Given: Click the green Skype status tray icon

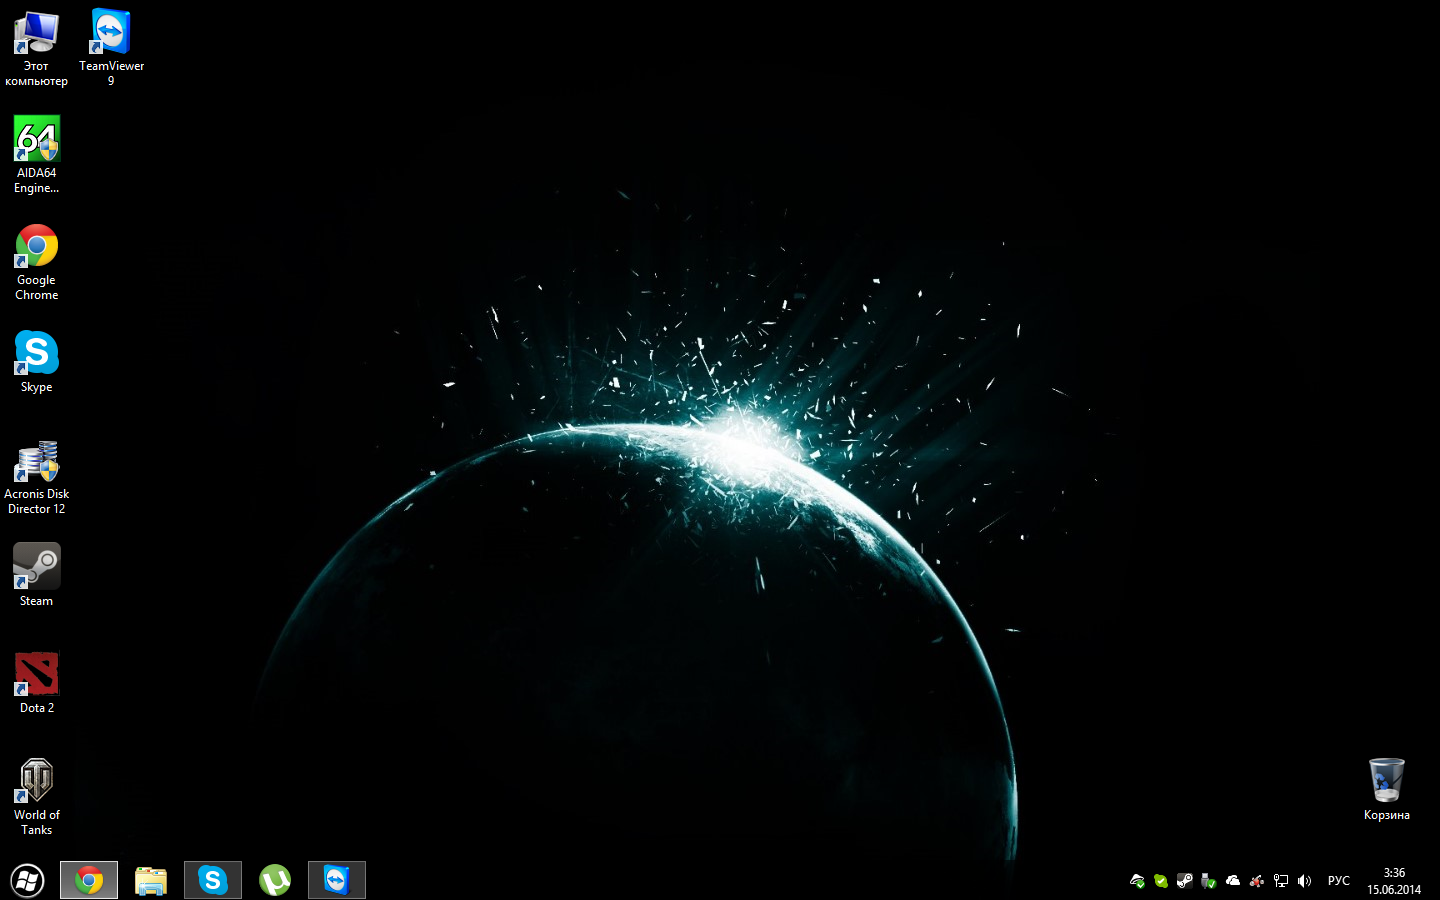Looking at the screenshot, I should click(1161, 881).
